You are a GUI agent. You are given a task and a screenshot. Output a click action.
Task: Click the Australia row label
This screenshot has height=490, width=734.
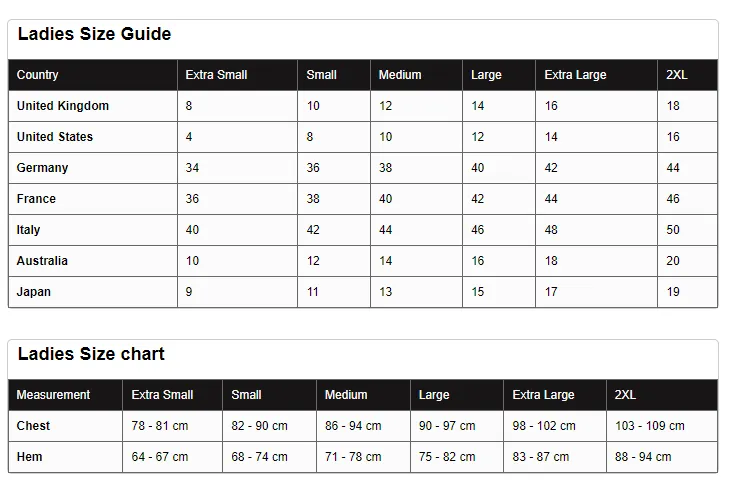point(42,261)
